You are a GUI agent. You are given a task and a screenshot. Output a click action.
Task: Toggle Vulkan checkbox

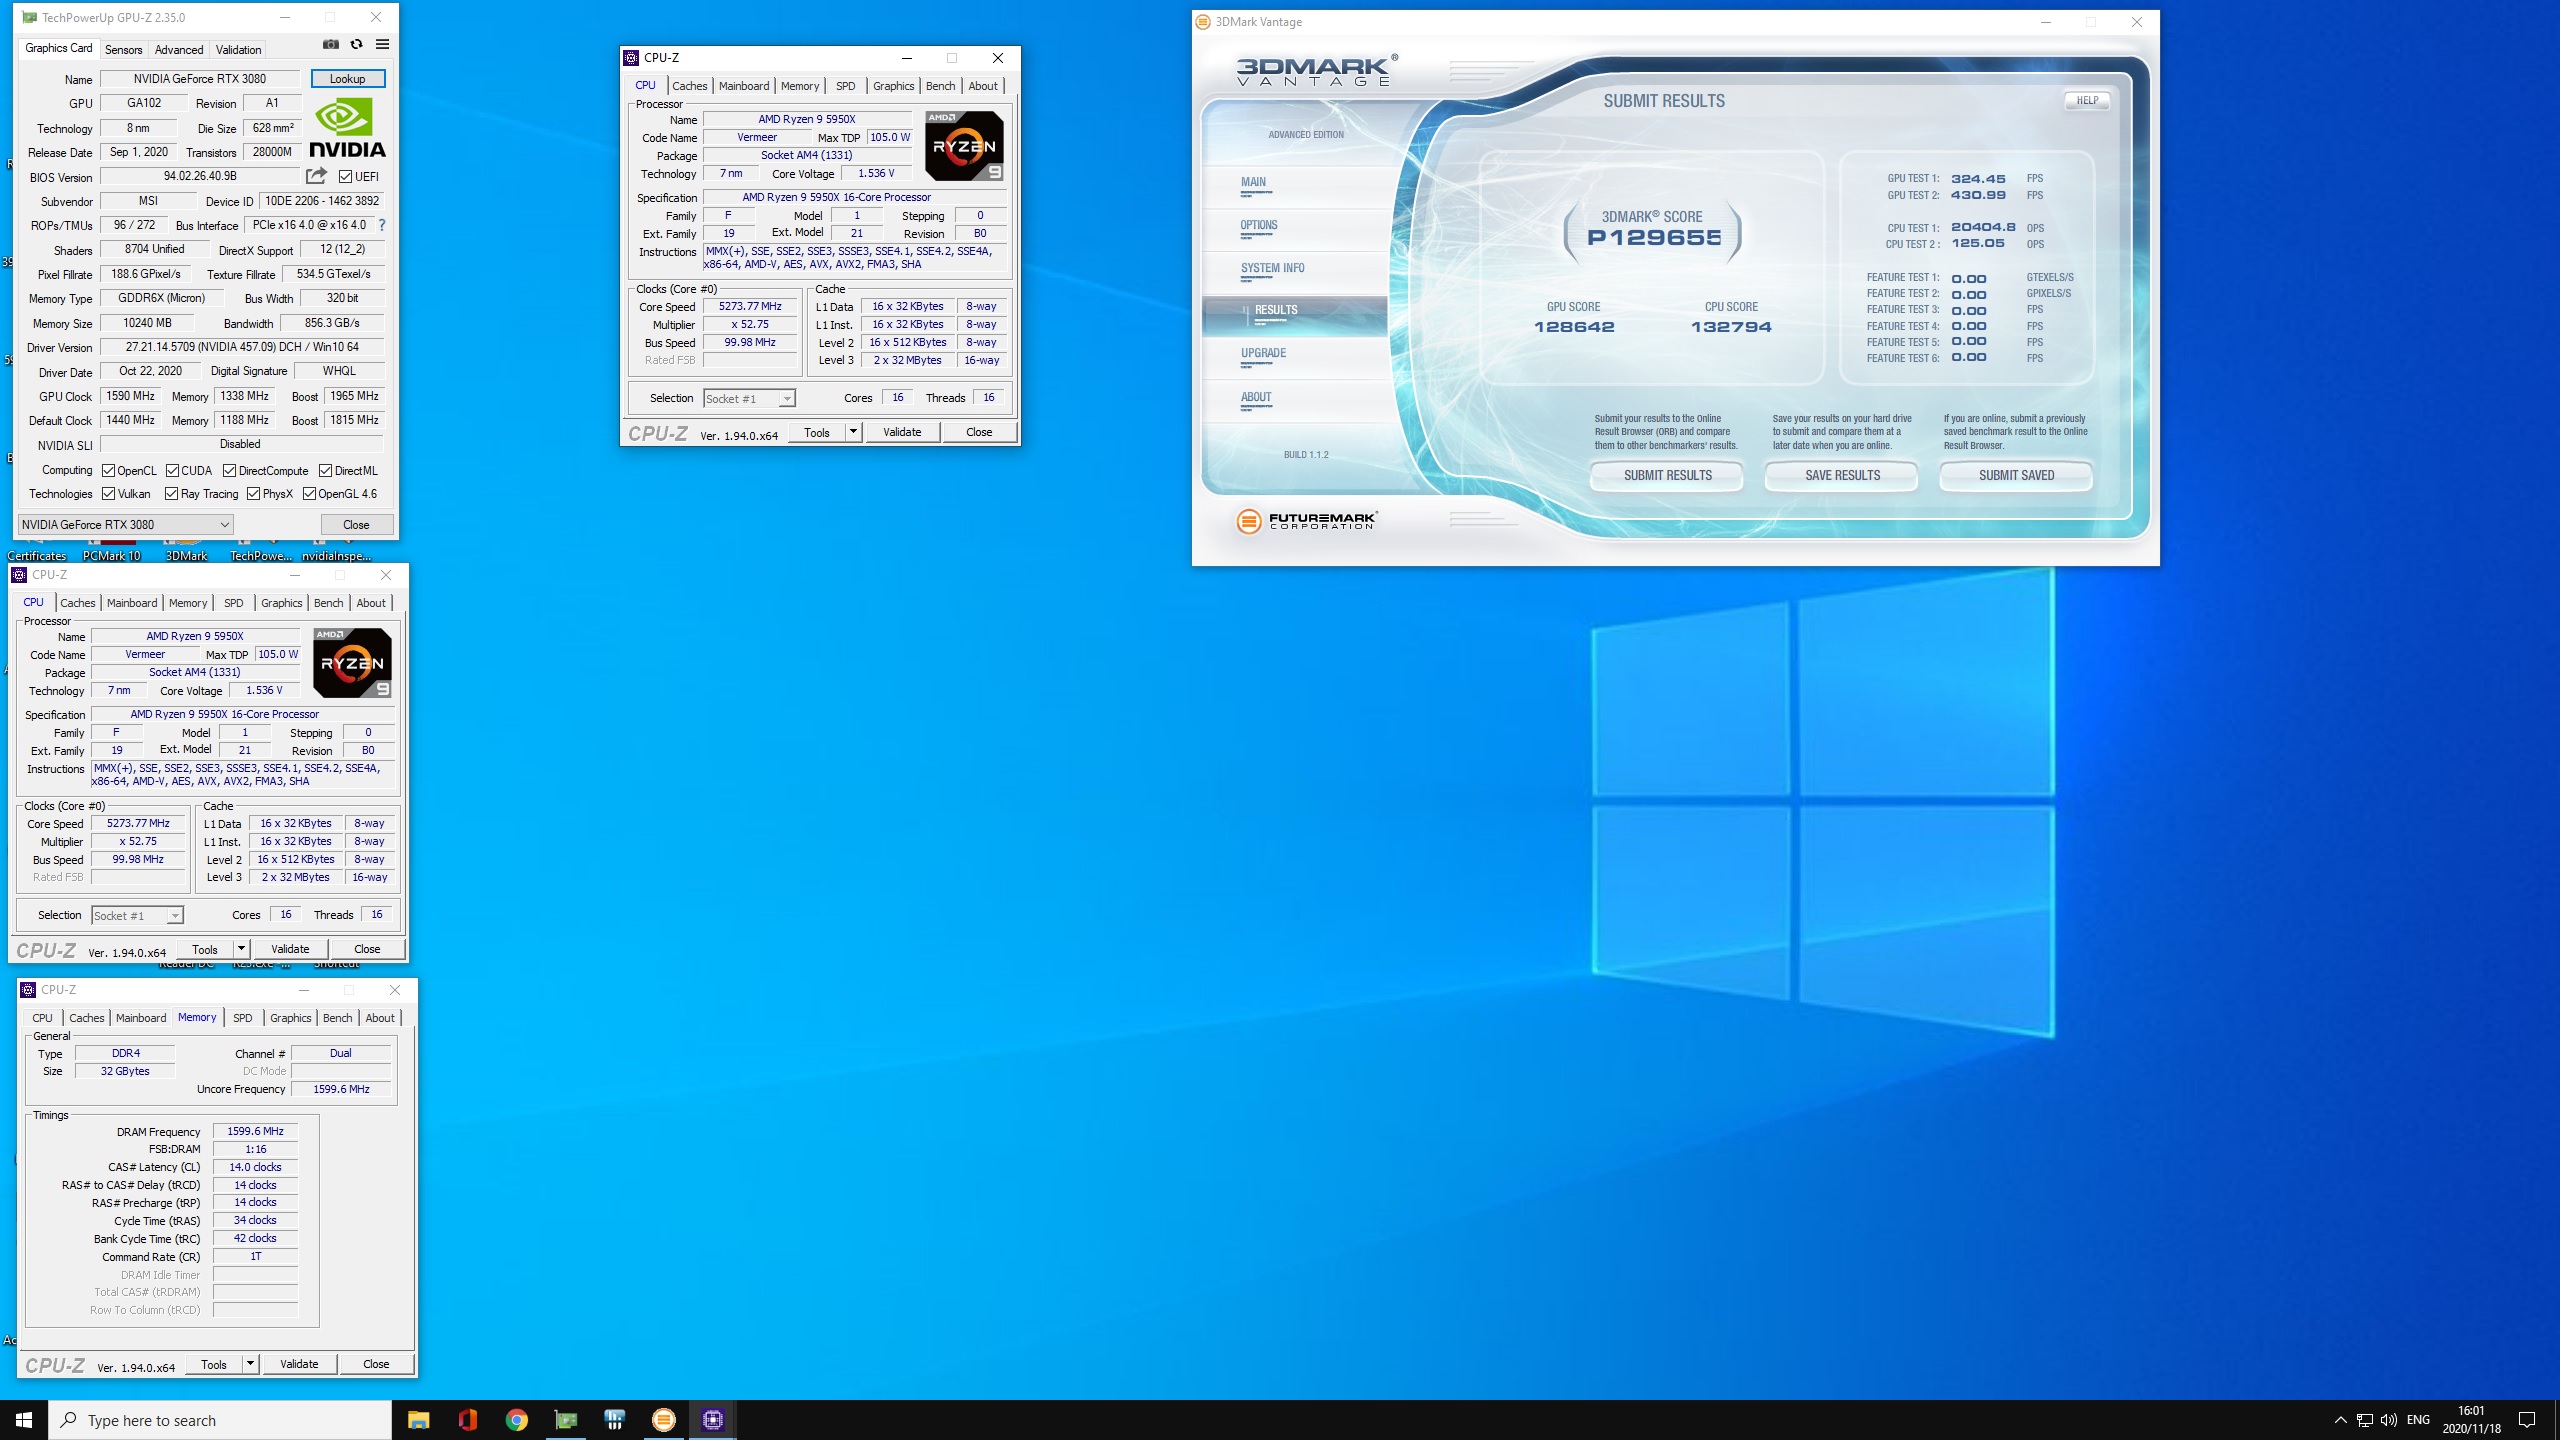coord(108,494)
